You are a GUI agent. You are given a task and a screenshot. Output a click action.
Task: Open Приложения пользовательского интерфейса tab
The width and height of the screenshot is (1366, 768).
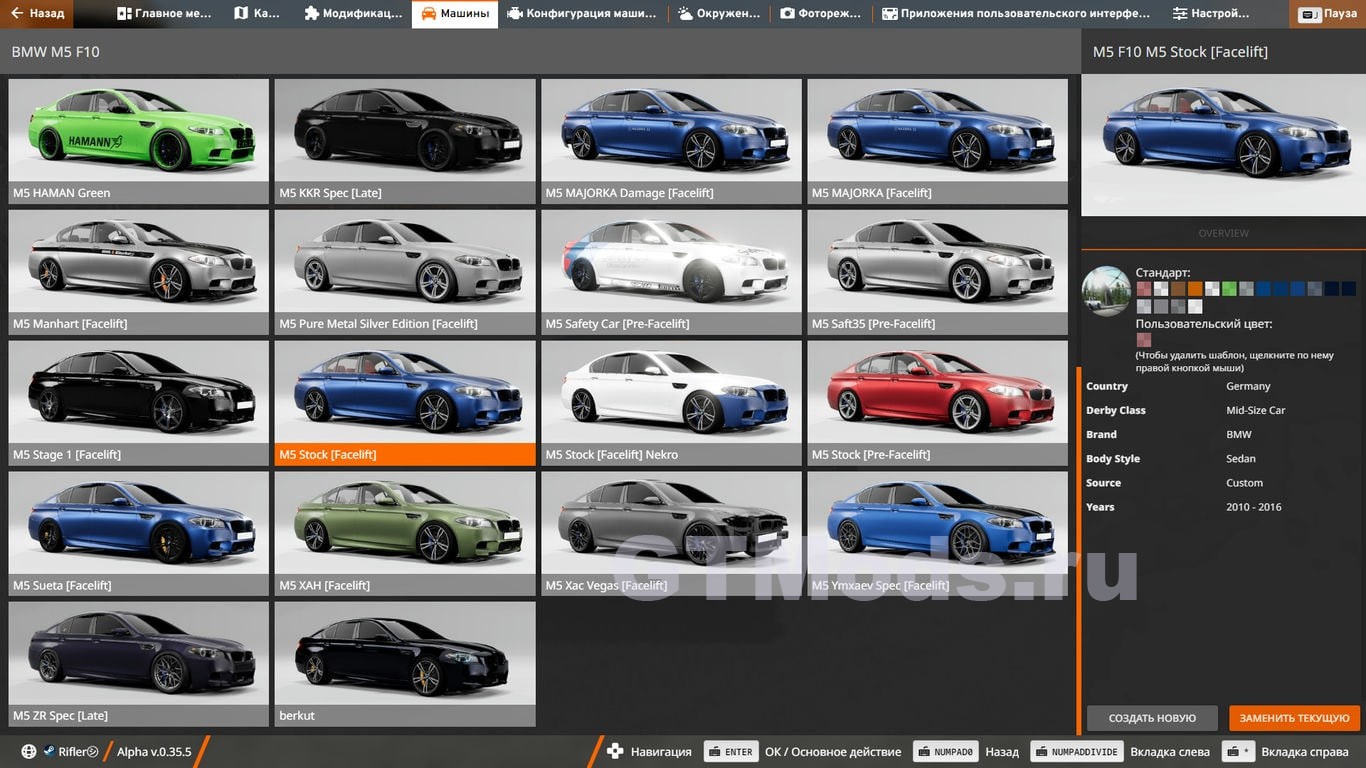click(1016, 14)
